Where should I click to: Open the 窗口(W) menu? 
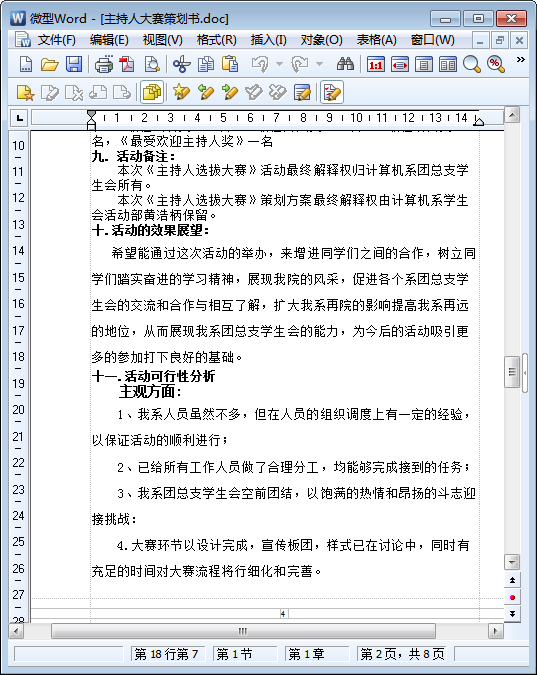[x=432, y=40]
